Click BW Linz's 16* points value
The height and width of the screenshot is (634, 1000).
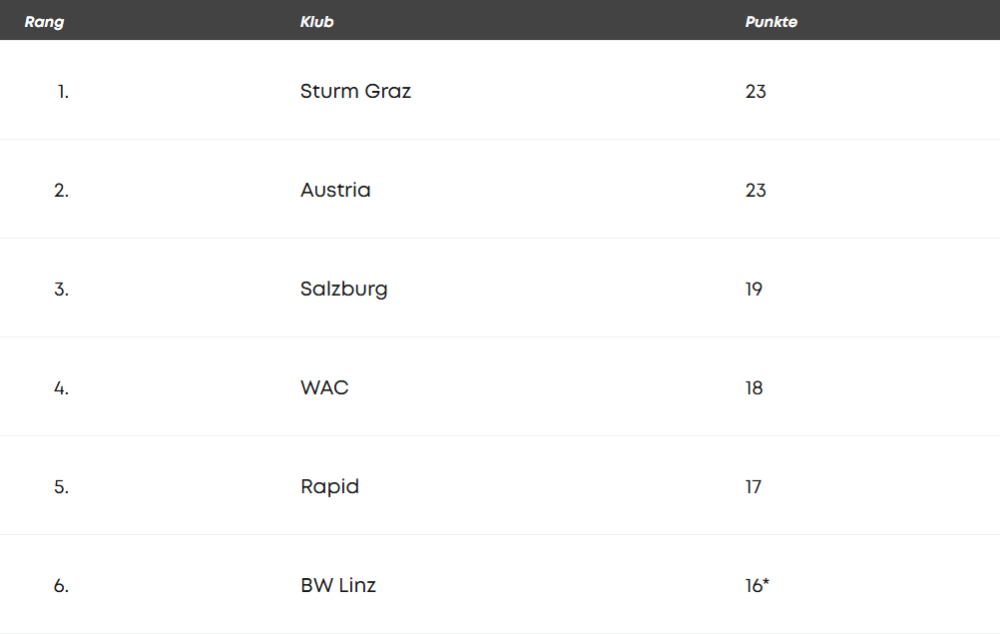click(757, 586)
